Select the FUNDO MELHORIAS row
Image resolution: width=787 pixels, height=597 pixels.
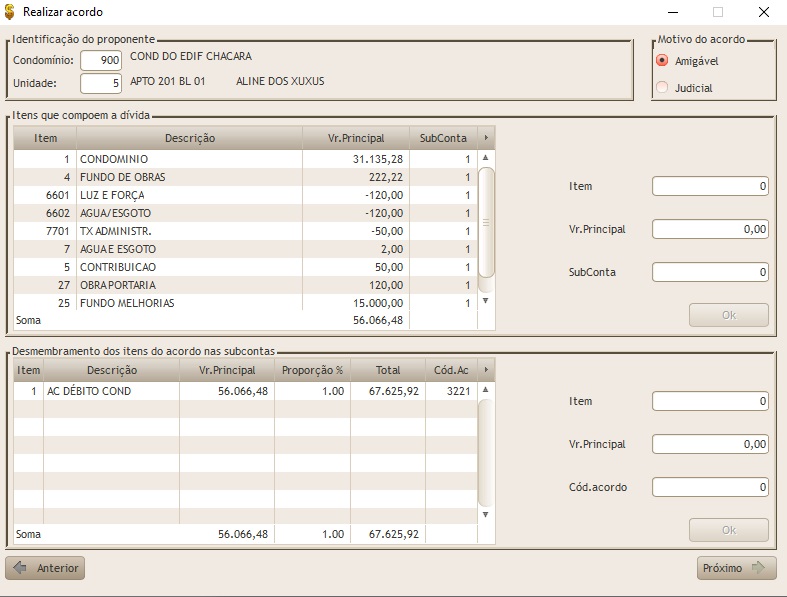tap(190, 303)
